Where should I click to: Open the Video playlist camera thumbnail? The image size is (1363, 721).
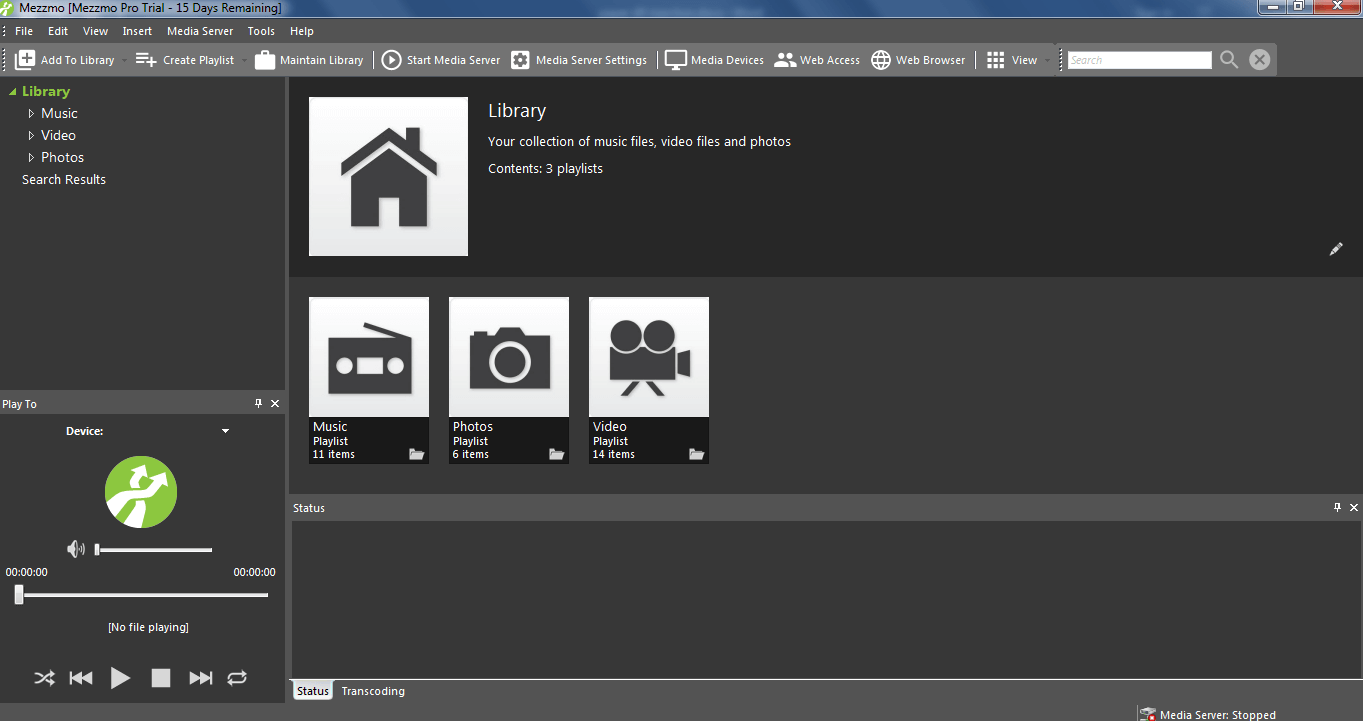pos(649,357)
